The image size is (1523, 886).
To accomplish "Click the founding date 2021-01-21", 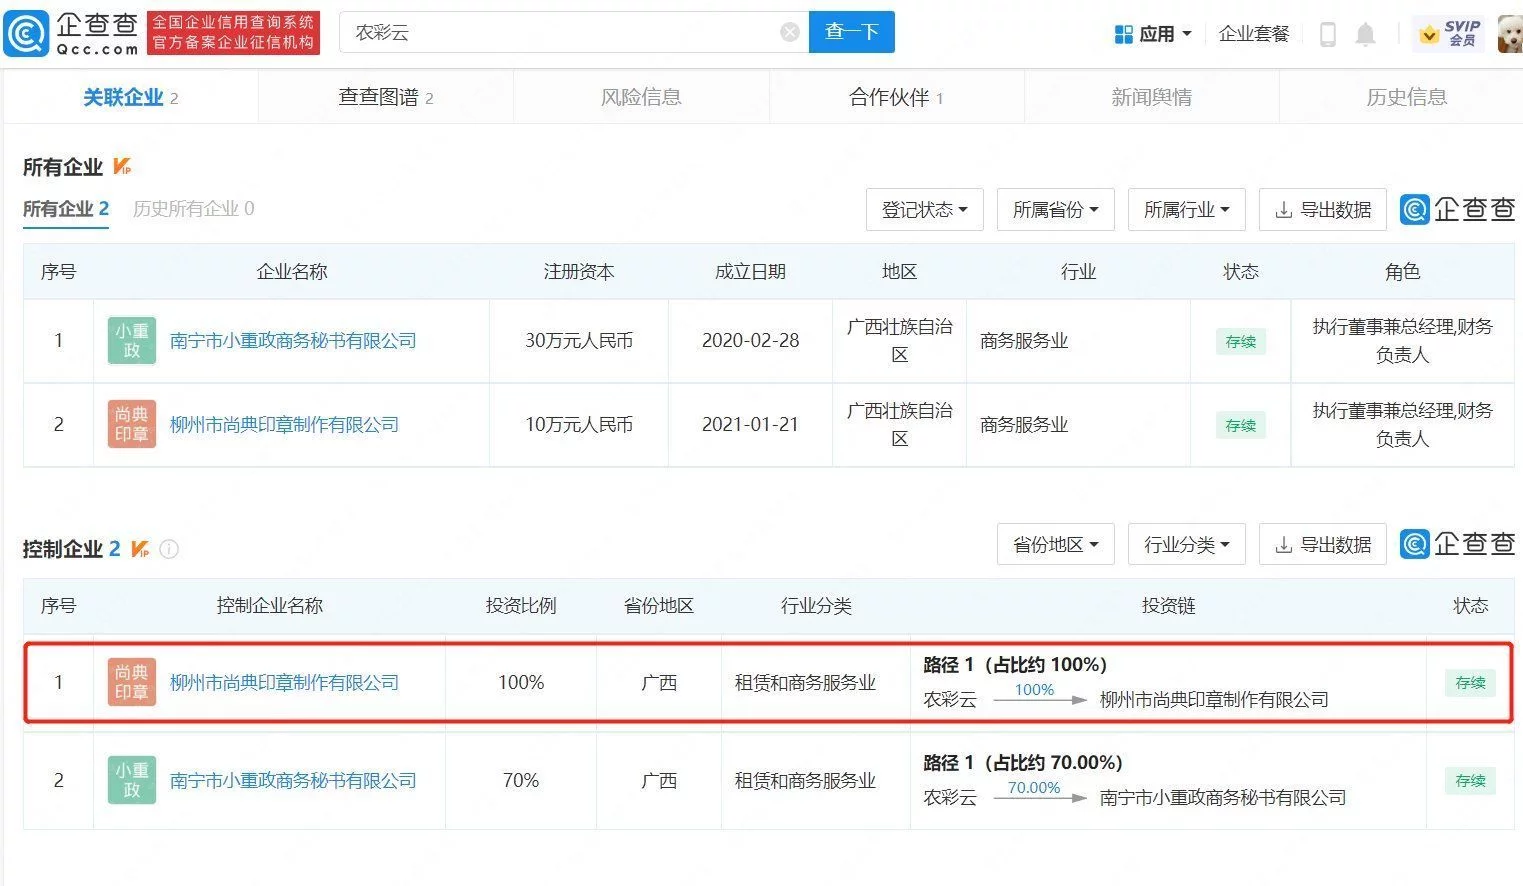I will point(751,425).
